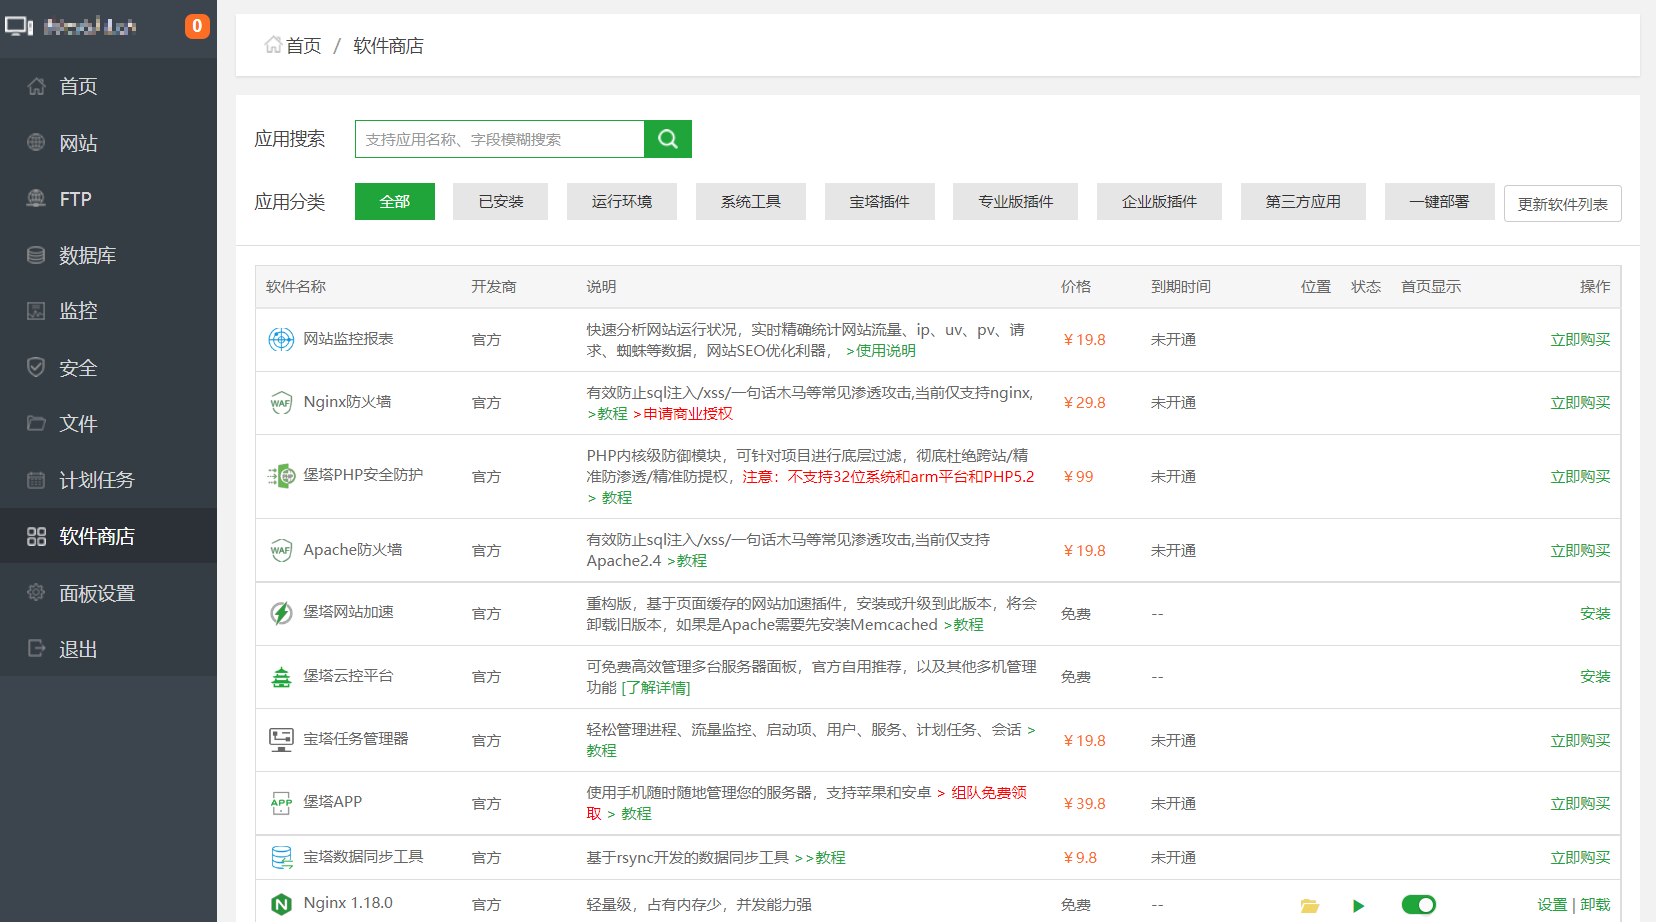Select the 专业版插件 category tab

click(1016, 201)
